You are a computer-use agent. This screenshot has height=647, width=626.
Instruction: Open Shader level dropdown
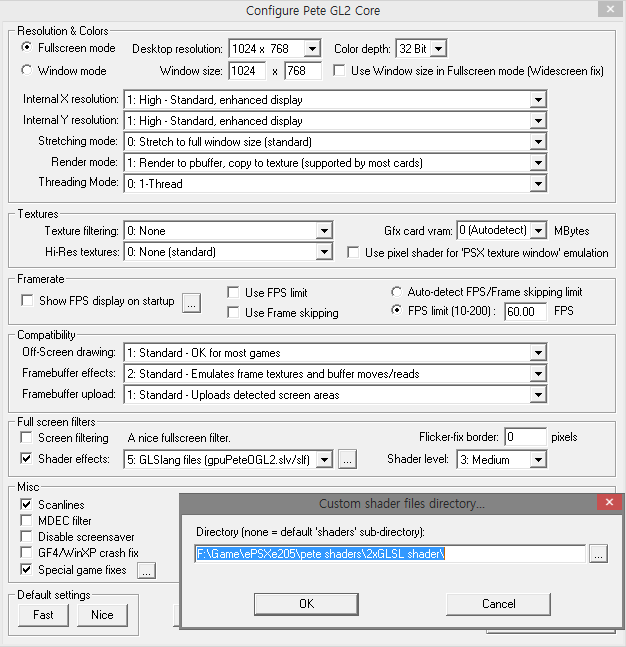[538, 459]
